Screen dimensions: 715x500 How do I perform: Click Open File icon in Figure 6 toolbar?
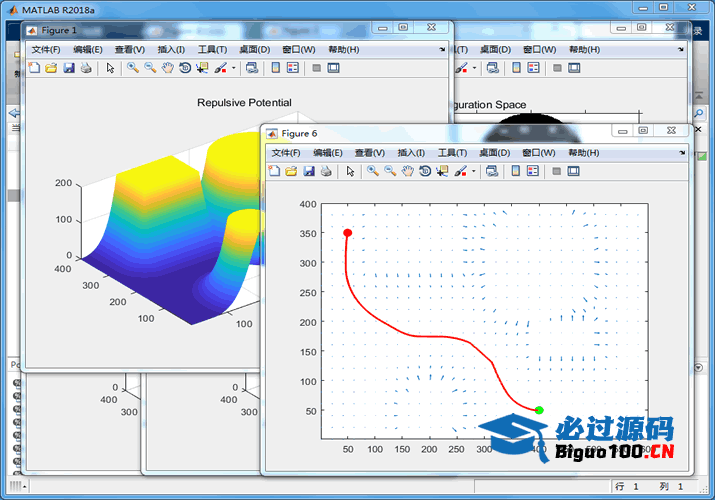[291, 171]
